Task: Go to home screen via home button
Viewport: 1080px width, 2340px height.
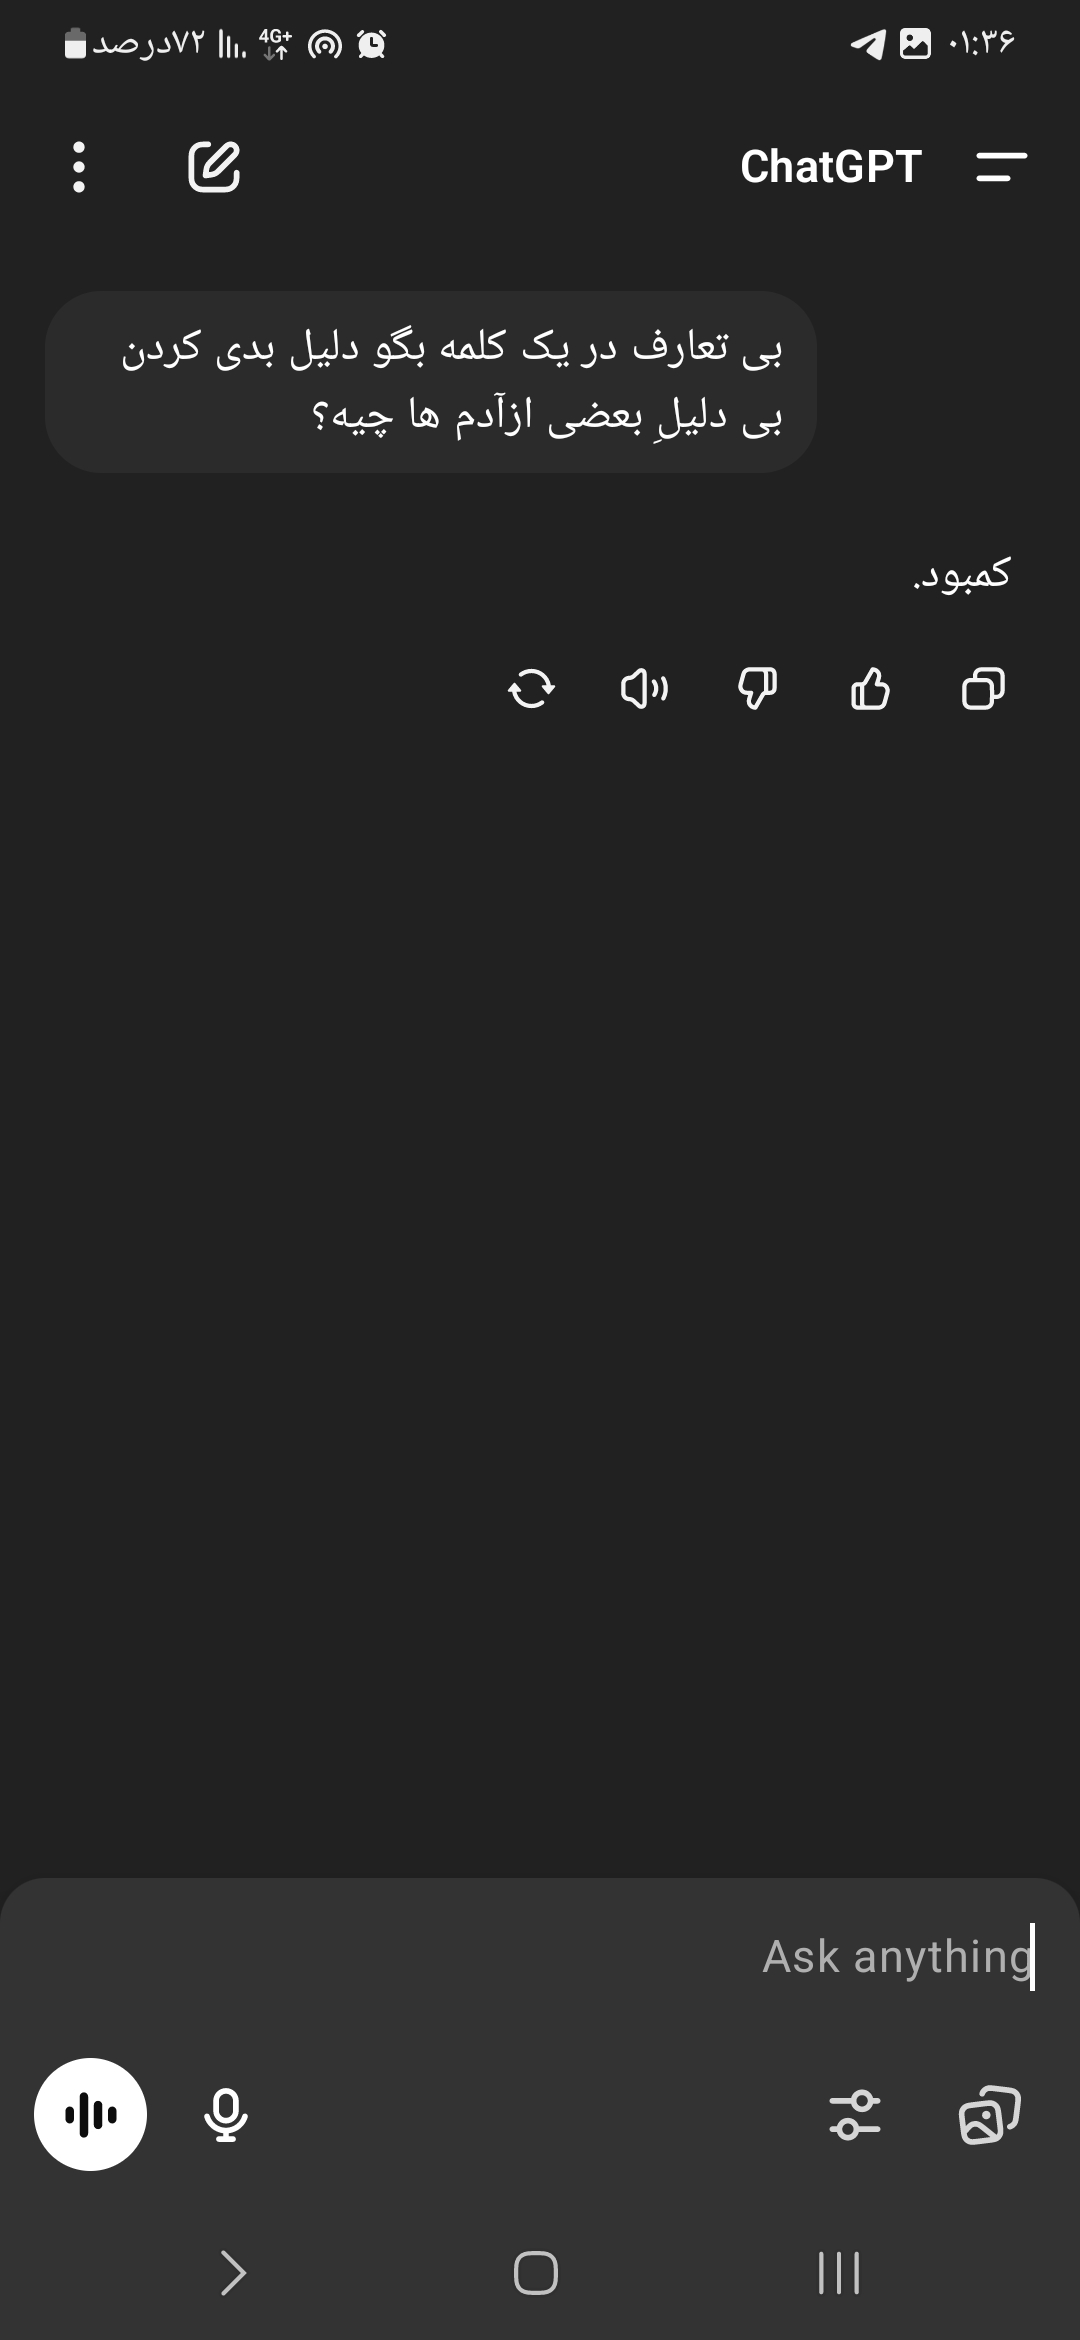Action: [x=536, y=2273]
